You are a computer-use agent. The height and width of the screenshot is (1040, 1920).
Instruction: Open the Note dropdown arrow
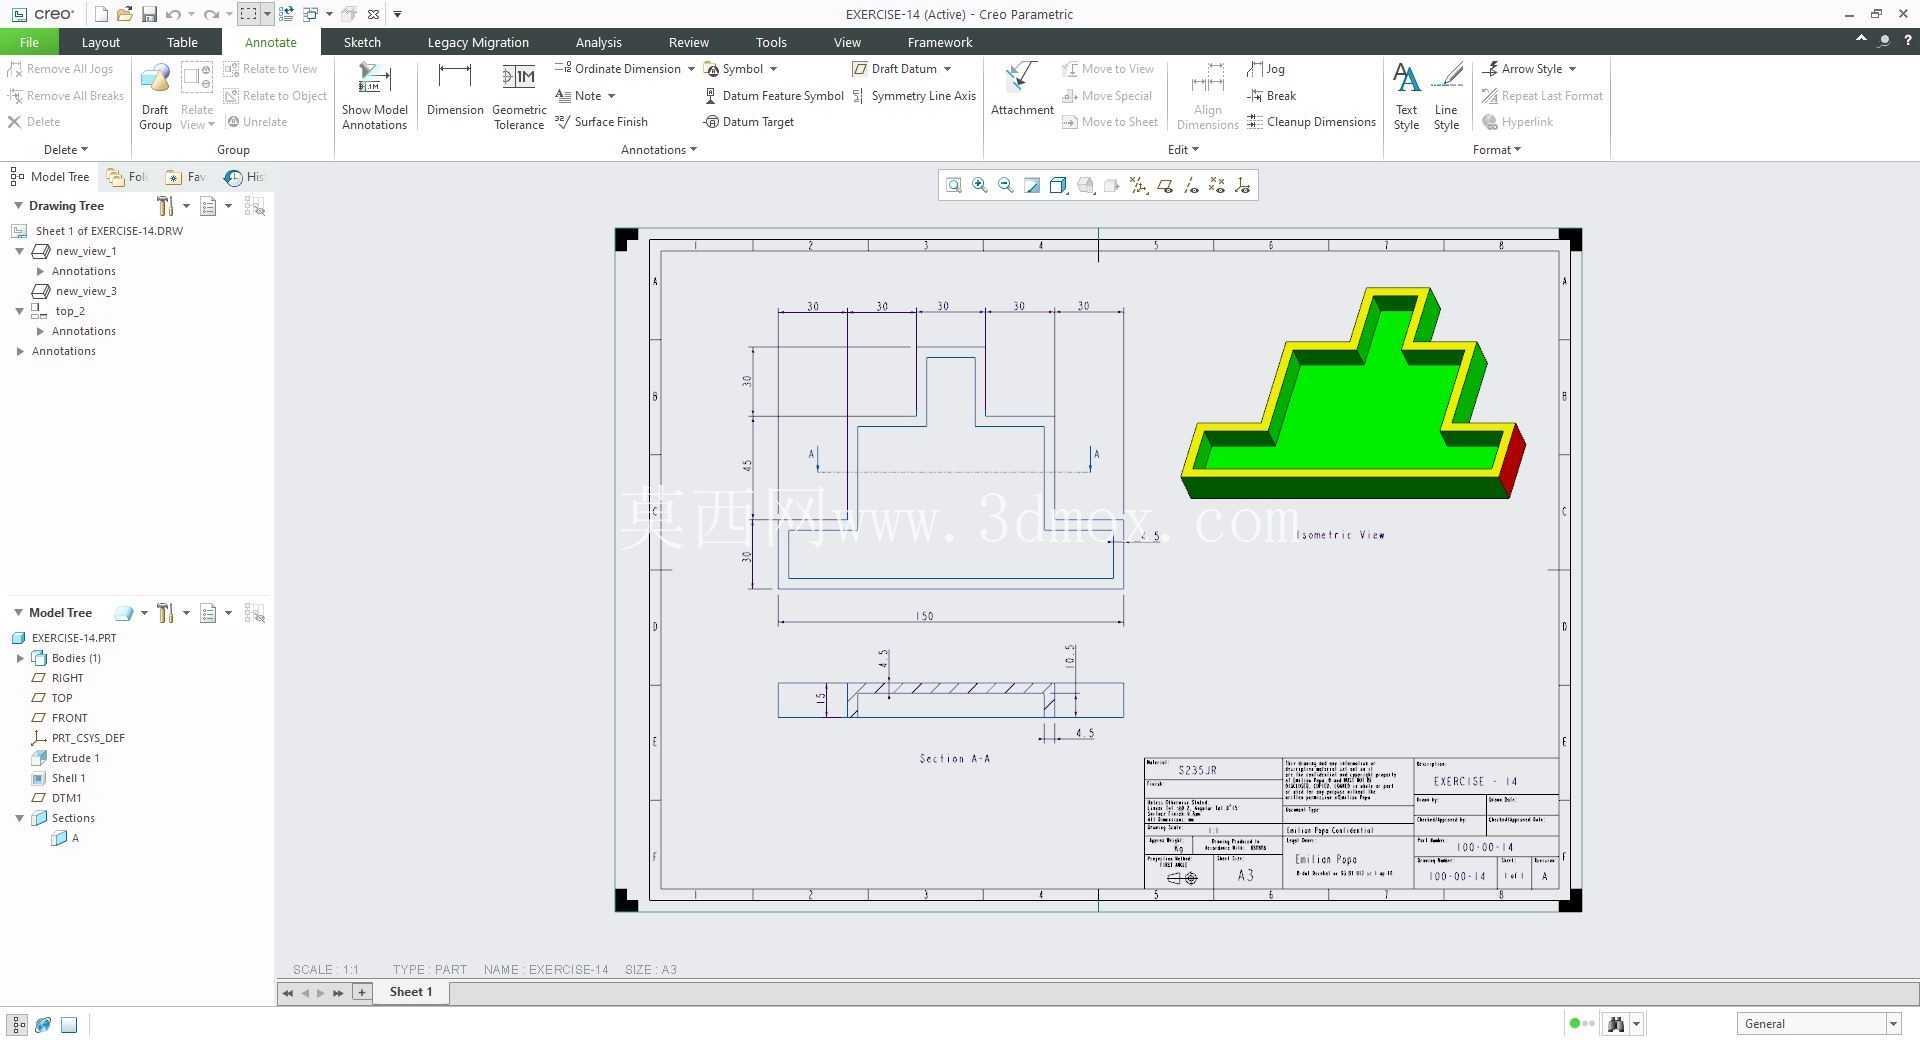611,96
